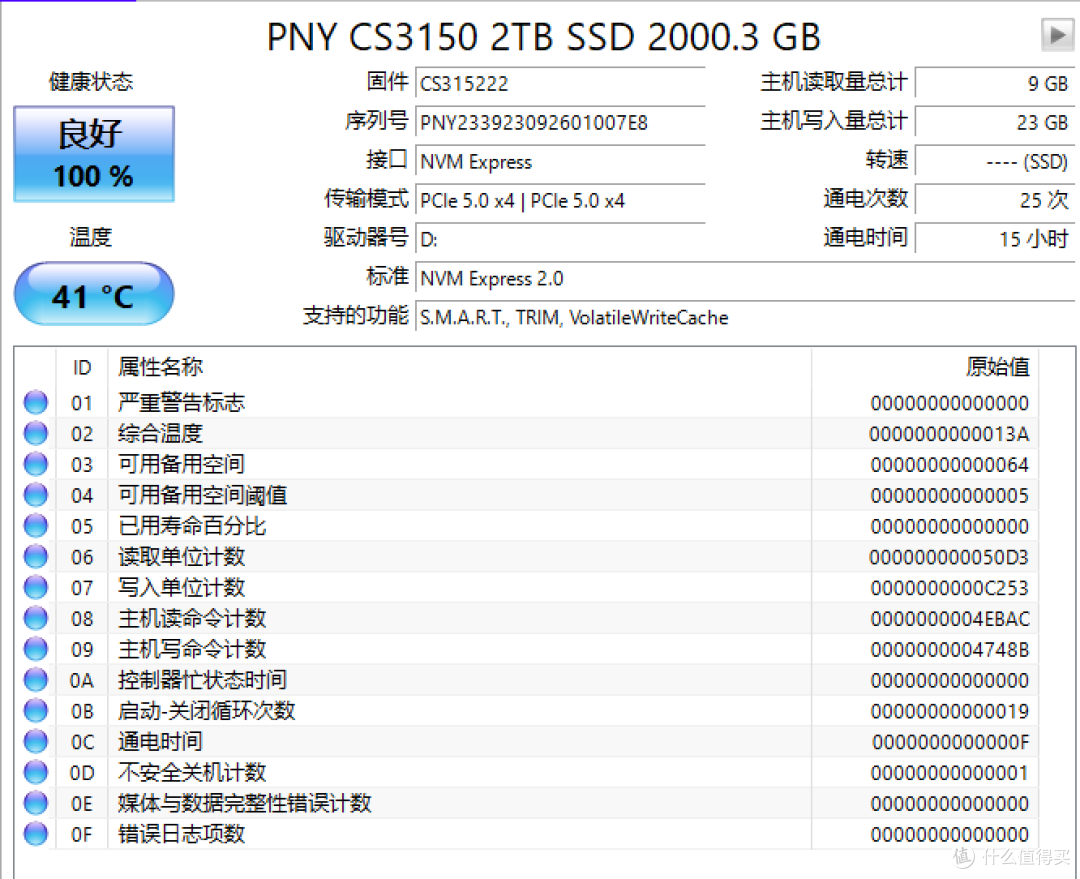This screenshot has width=1080, height=879.
Task: Click the status indicator for 控制器忙状态时间
Action: pyautogui.click(x=35, y=679)
